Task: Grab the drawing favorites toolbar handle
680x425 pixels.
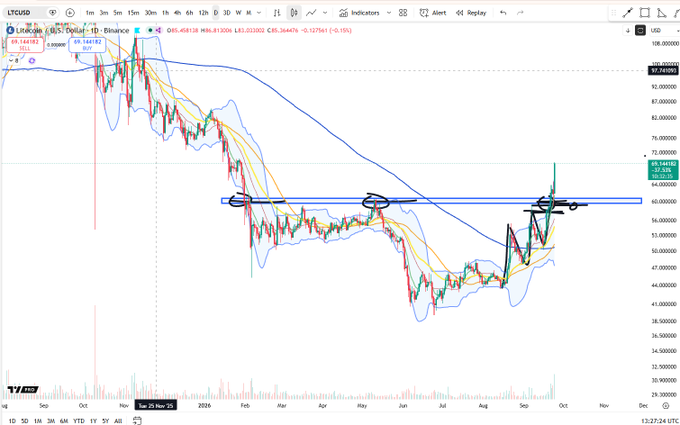Action: (613, 13)
